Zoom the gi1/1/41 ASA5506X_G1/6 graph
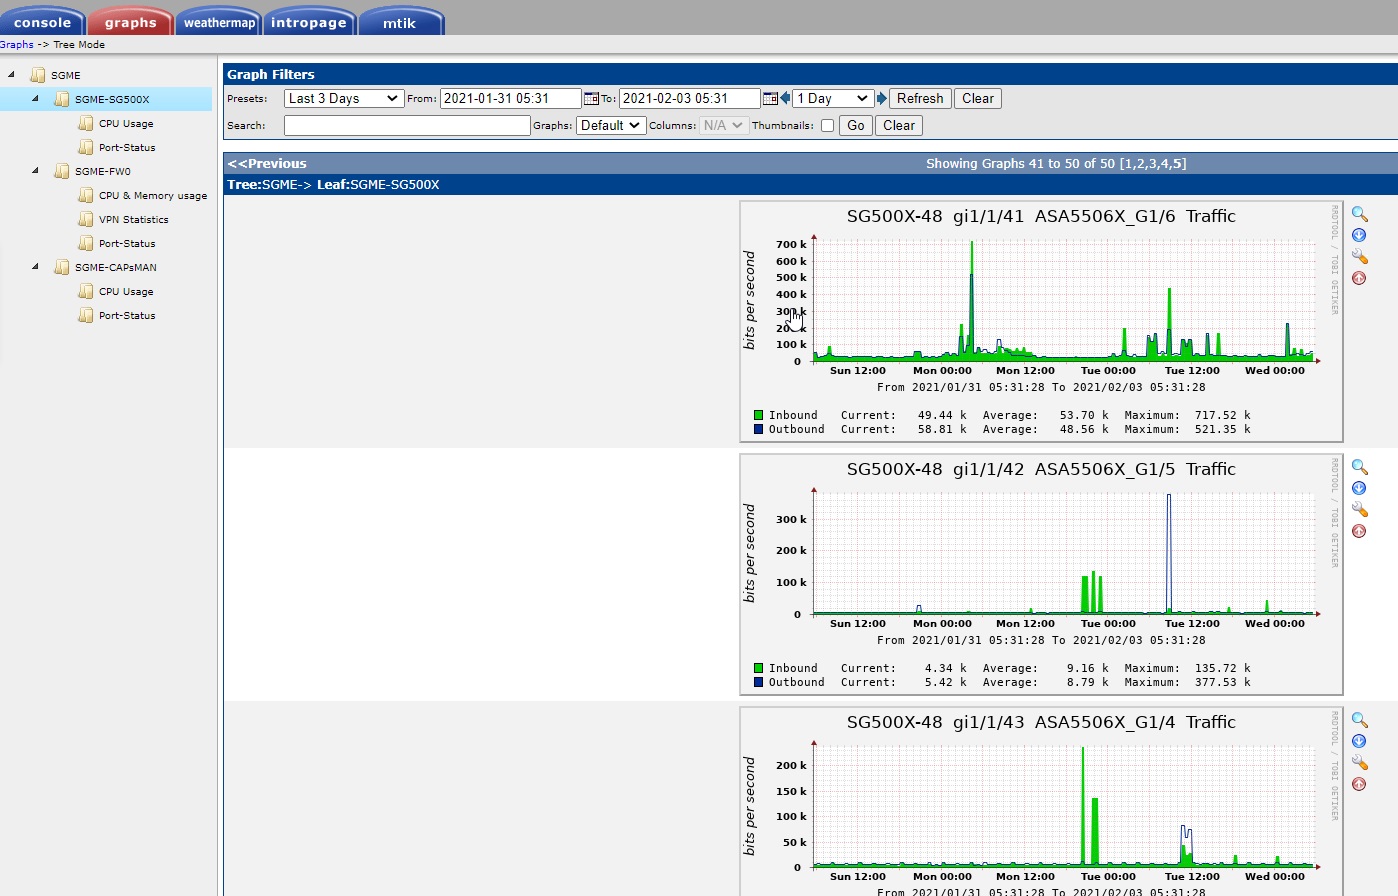 [1359, 214]
